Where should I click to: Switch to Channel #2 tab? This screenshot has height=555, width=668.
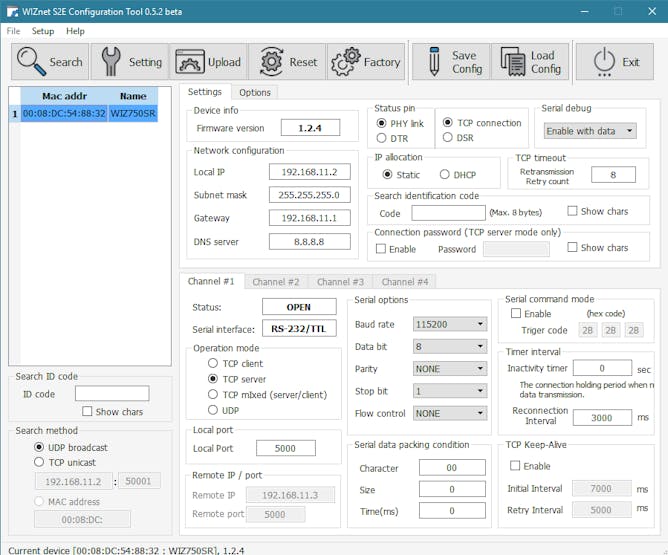click(276, 282)
